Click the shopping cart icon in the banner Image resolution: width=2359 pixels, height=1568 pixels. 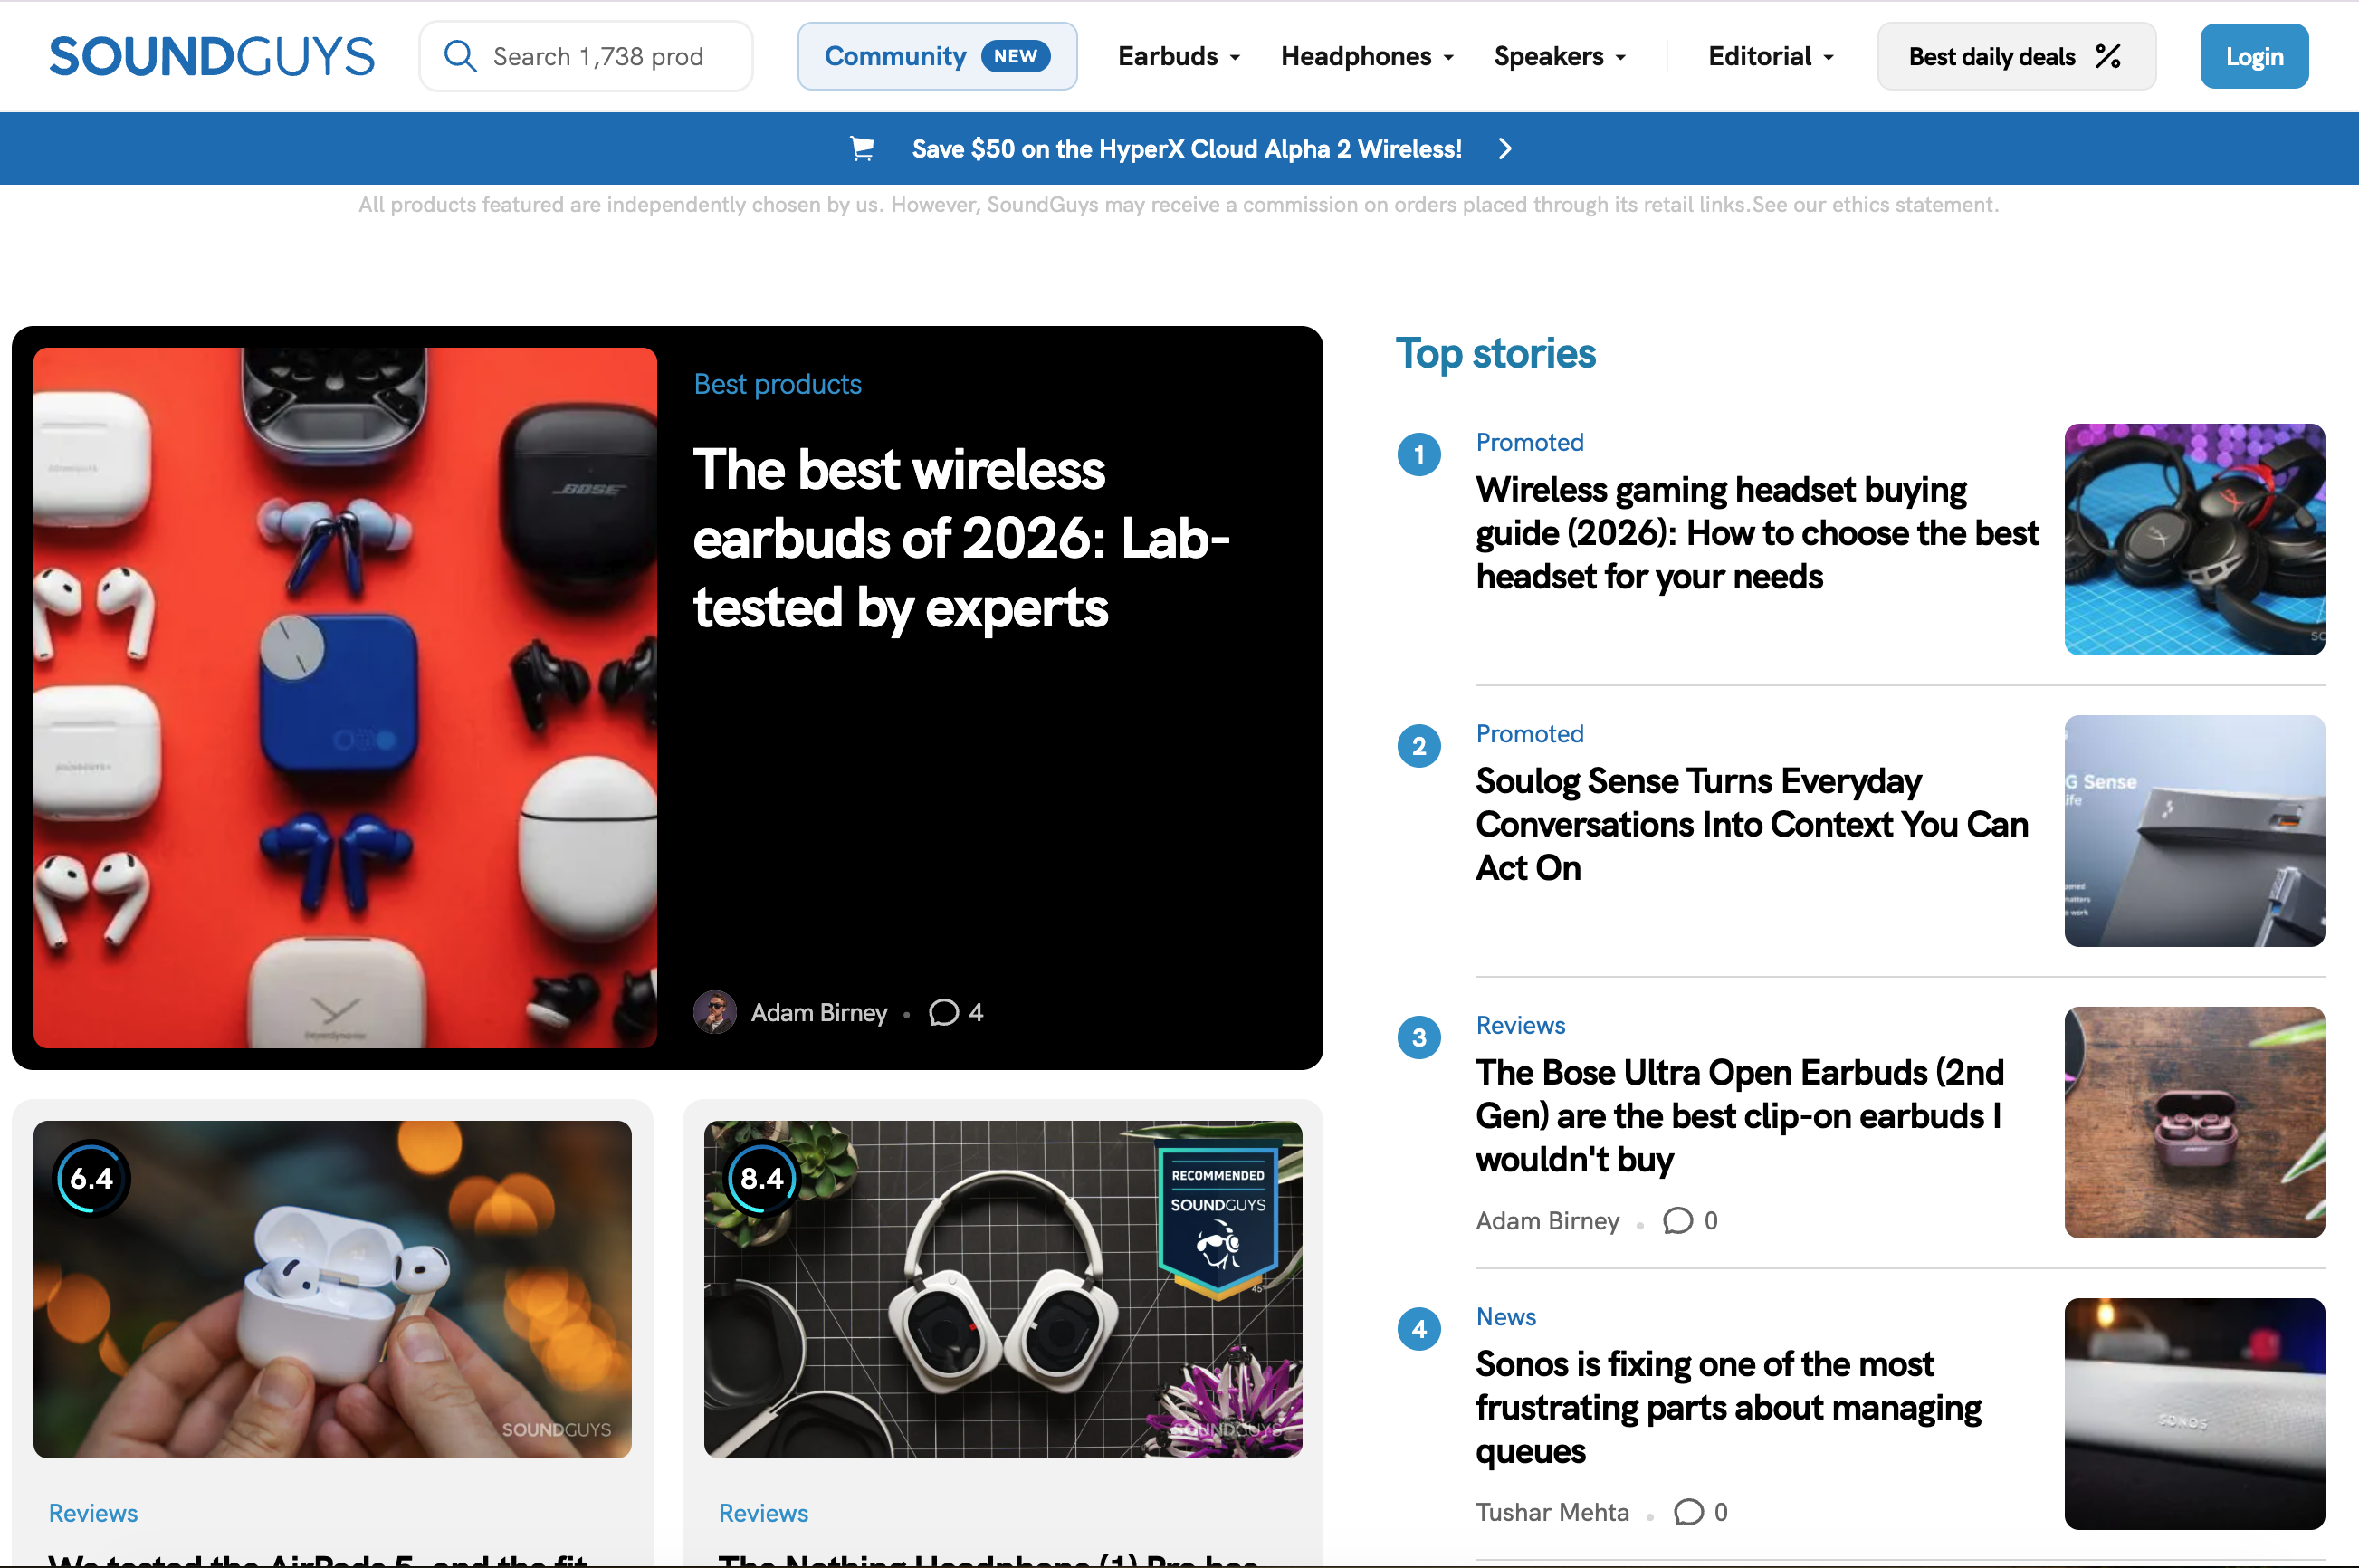862,149
